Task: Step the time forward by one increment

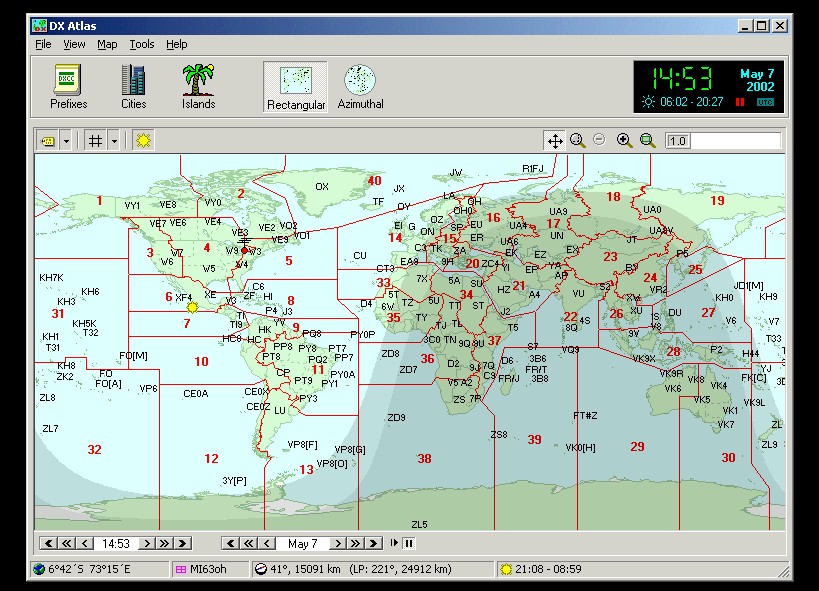Action: (x=146, y=543)
